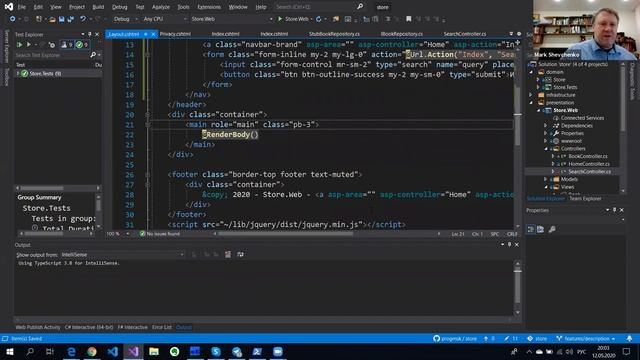Toggle word wrap in the Output toolbar
The image size is (640, 360).
240,254
